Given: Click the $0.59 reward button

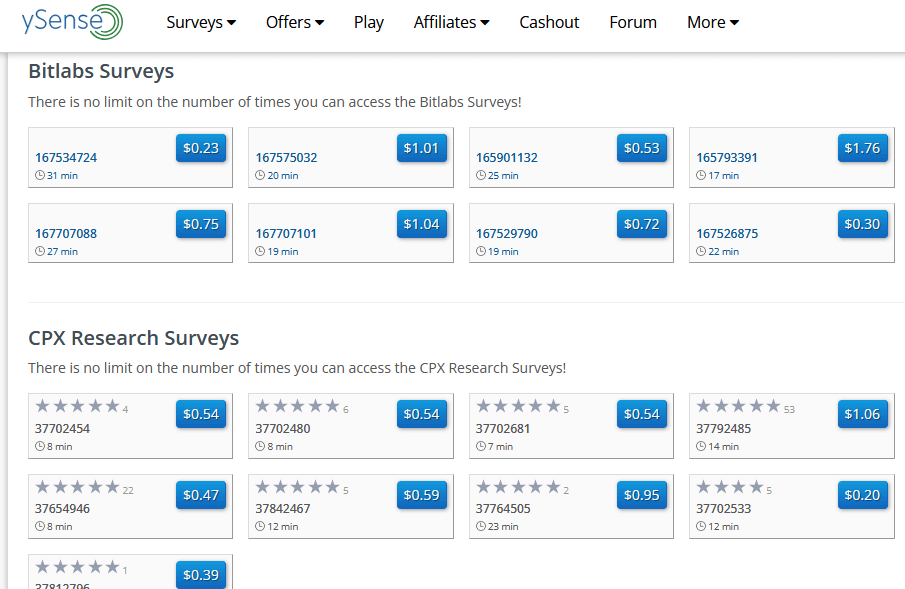Looking at the screenshot, I should (x=421, y=495).
